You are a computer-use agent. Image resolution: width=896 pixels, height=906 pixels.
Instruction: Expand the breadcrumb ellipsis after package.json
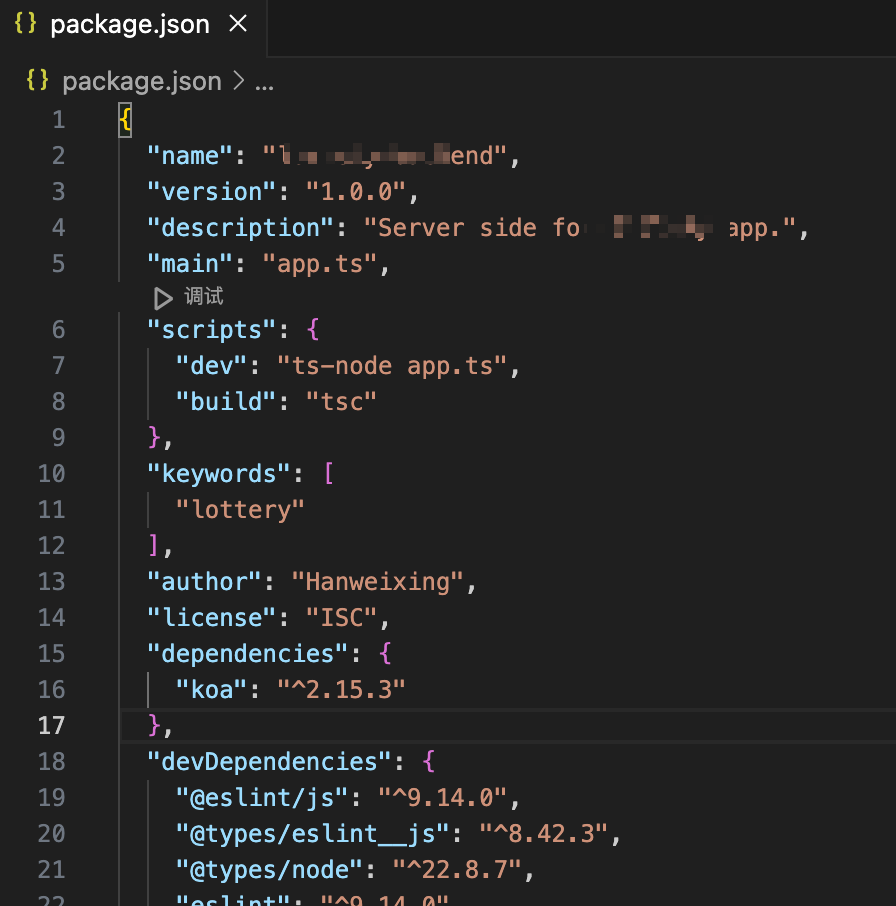[262, 81]
